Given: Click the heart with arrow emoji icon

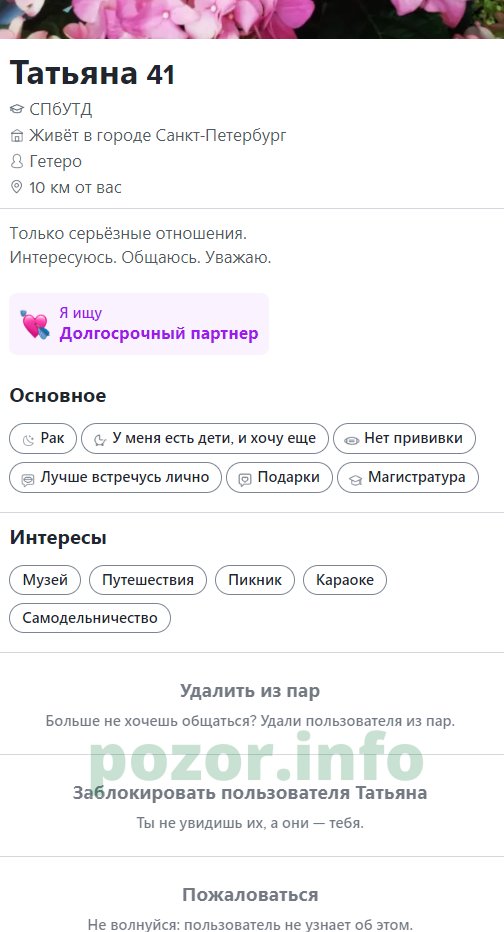Looking at the screenshot, I should tap(34, 325).
